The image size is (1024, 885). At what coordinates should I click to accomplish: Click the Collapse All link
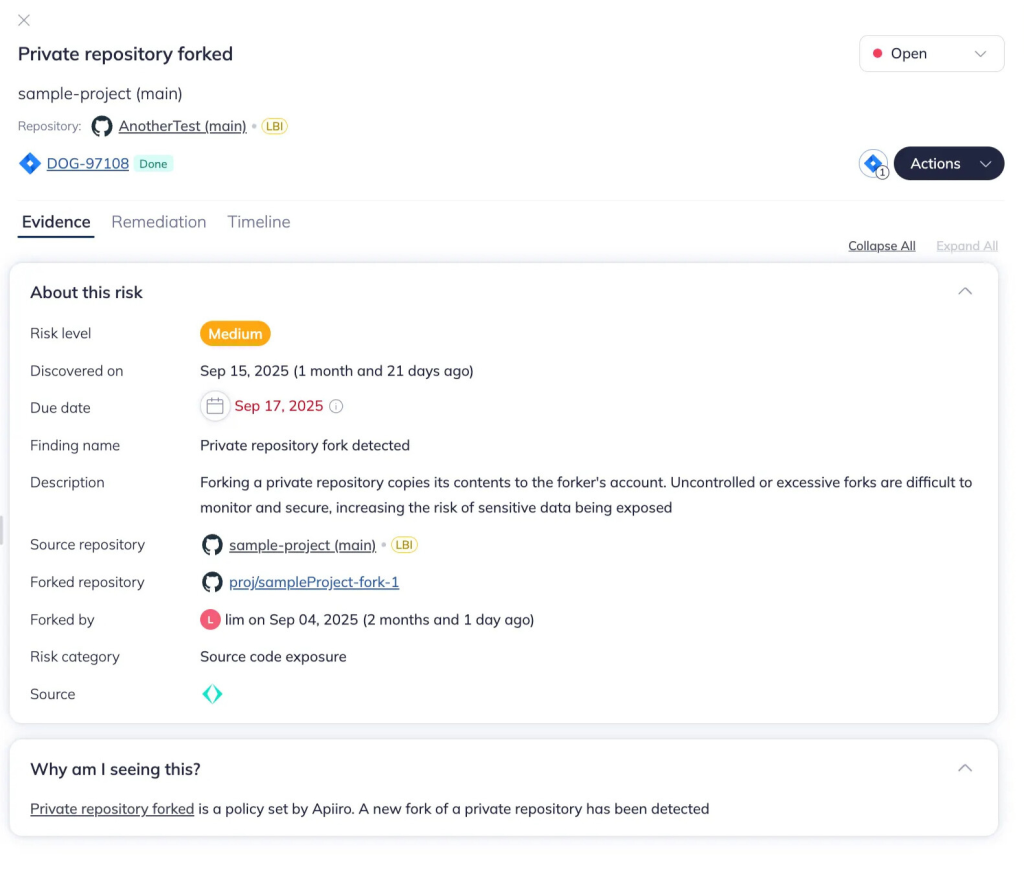(x=881, y=246)
